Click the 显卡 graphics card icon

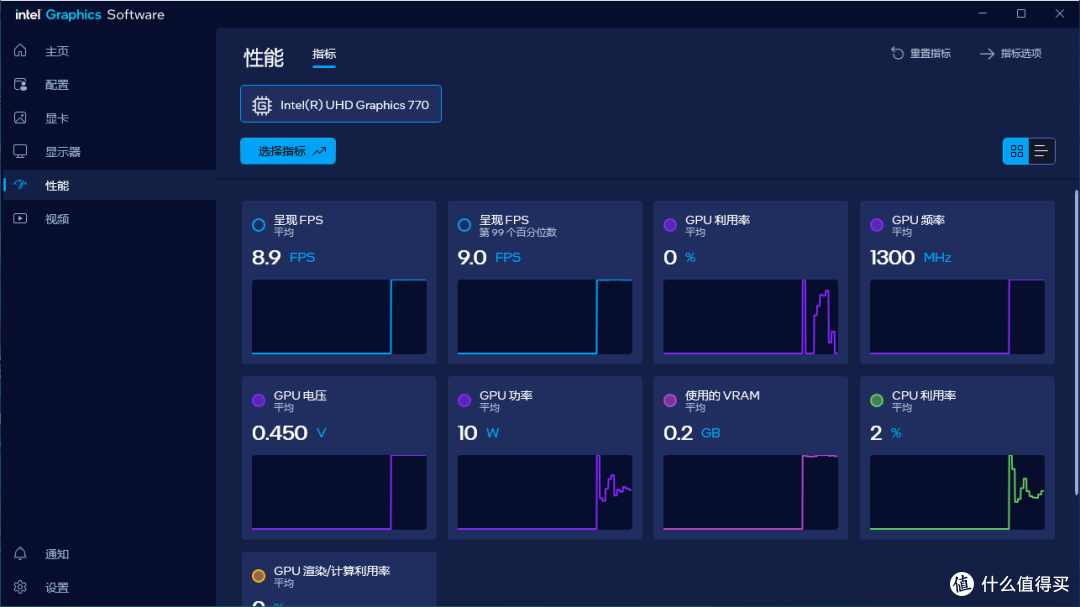click(x=20, y=118)
